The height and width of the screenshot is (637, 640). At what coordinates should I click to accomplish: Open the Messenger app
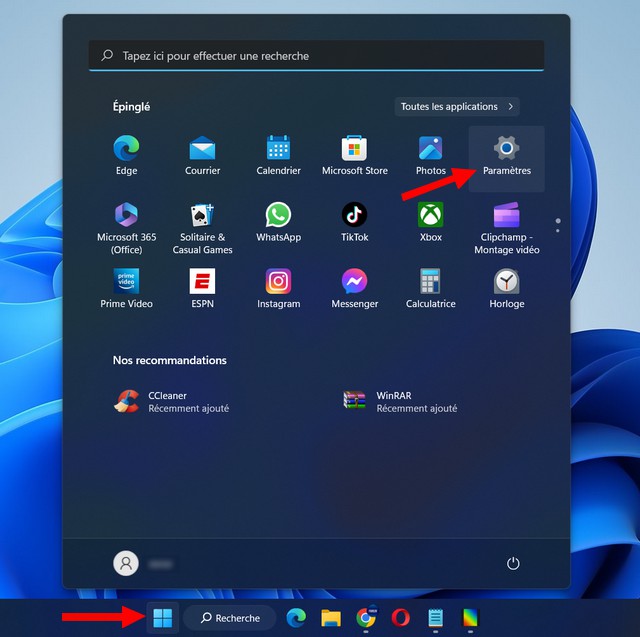pyautogui.click(x=354, y=289)
